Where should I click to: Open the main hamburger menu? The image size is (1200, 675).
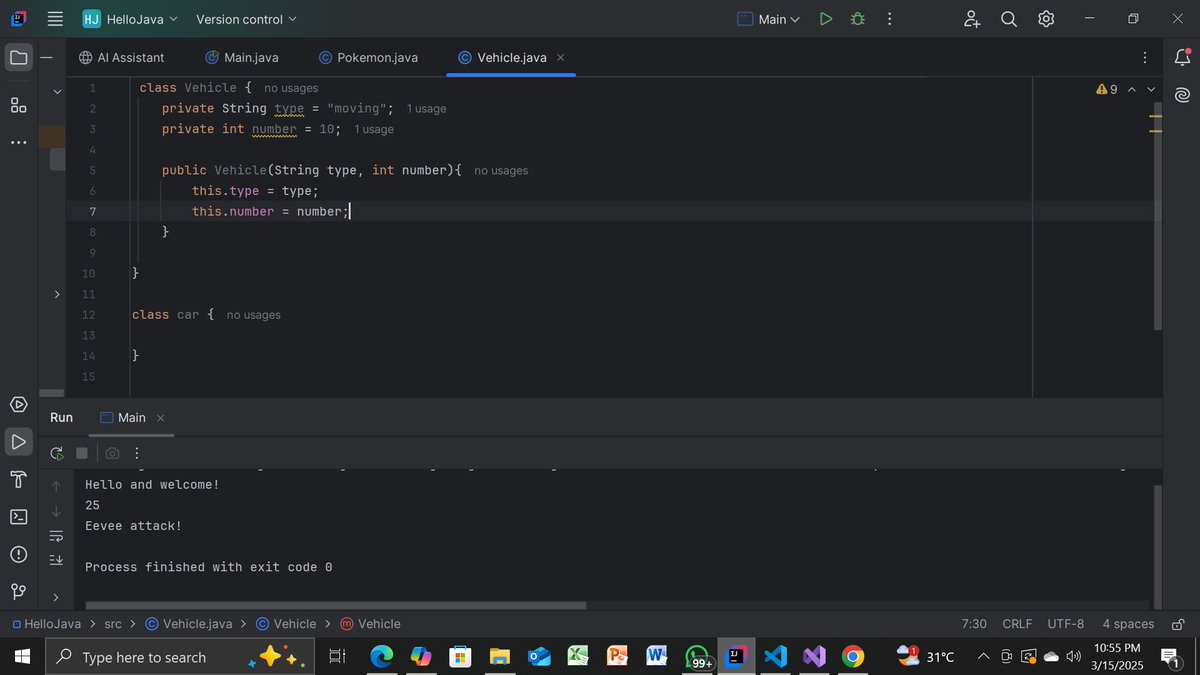pyautogui.click(x=55, y=19)
